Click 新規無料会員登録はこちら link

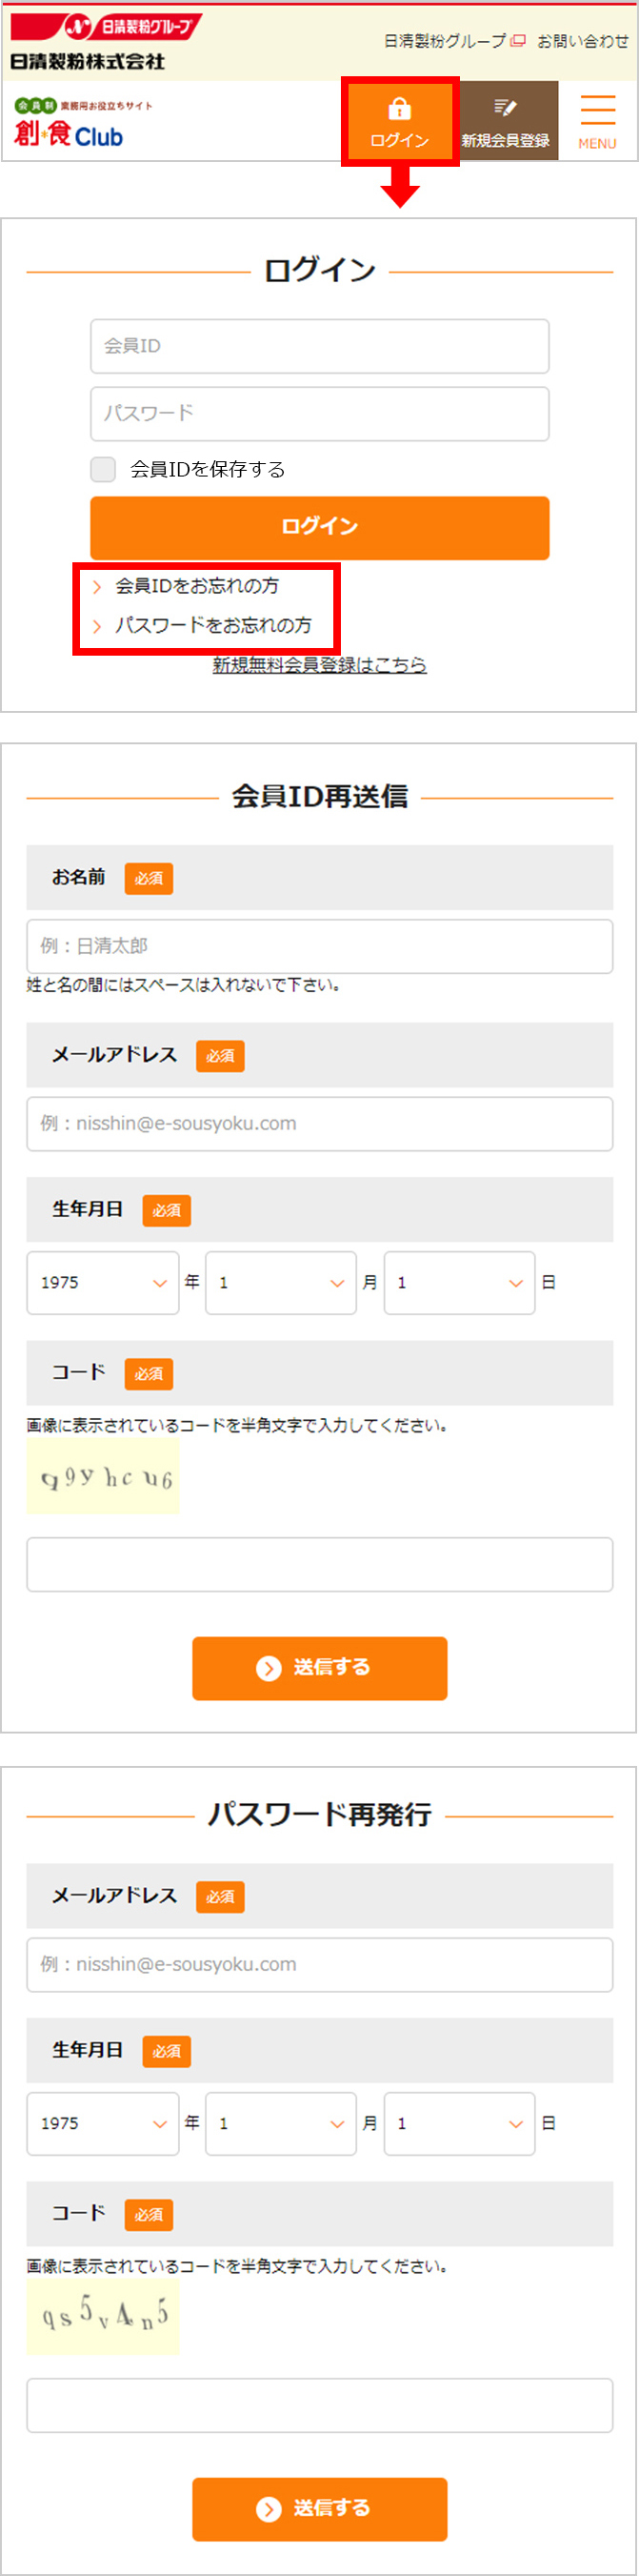(320, 665)
